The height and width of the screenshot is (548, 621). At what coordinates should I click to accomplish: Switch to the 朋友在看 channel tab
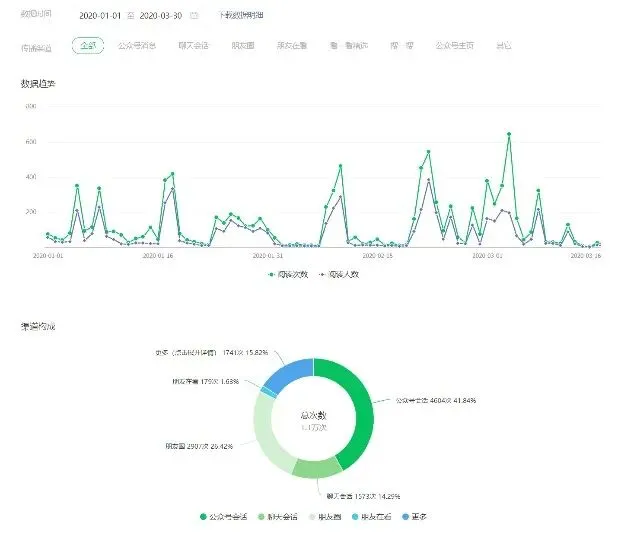292,46
